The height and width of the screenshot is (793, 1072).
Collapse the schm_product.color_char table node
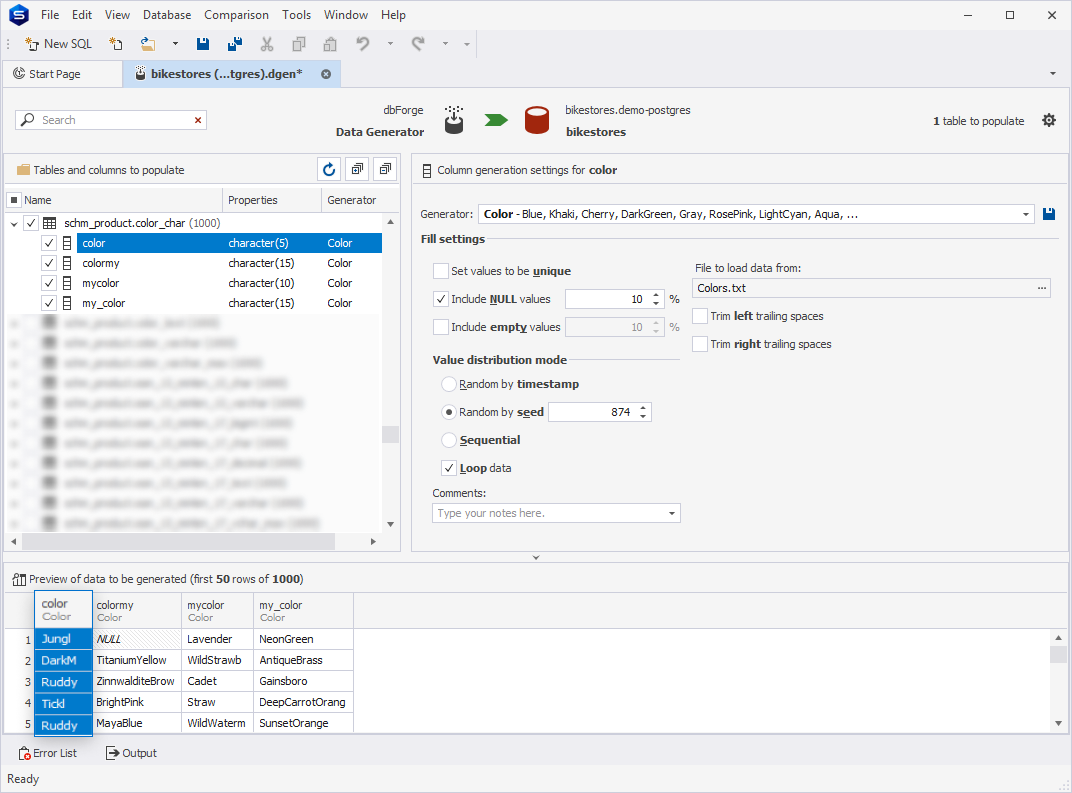pyautogui.click(x=14, y=224)
